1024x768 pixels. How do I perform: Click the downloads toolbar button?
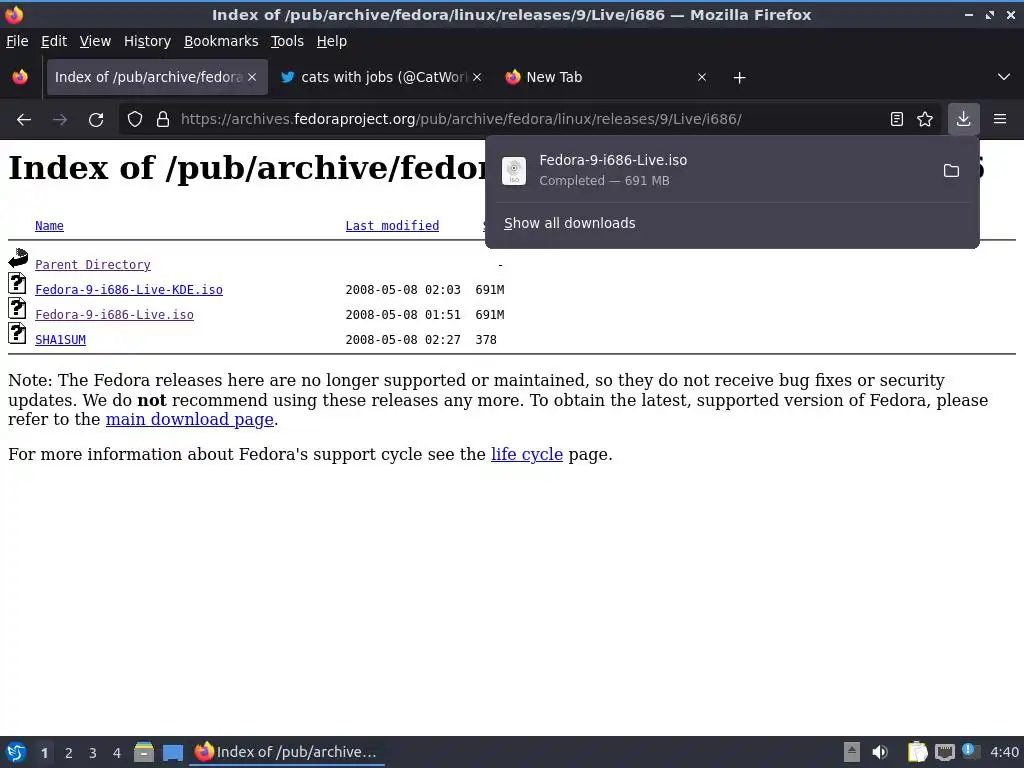tap(963, 119)
